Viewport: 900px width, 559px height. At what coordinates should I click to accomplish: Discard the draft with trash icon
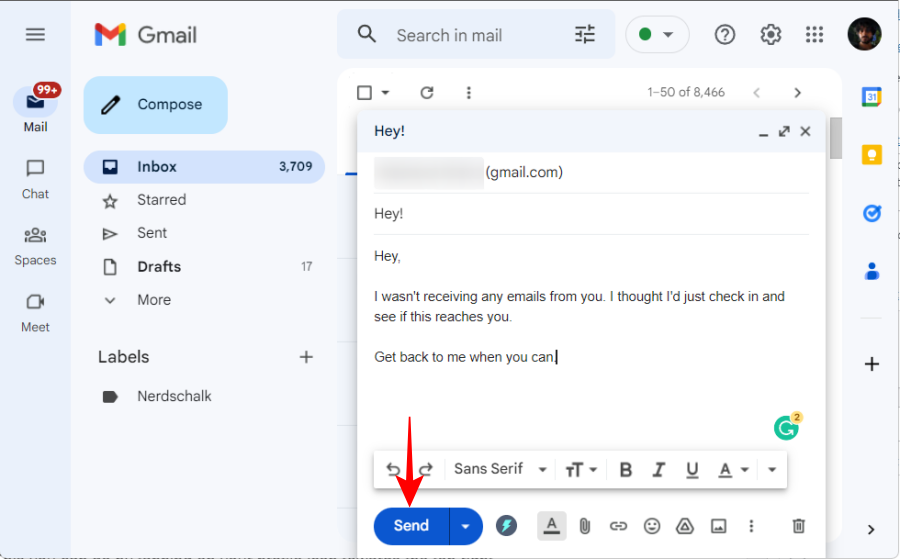pyautogui.click(x=798, y=526)
